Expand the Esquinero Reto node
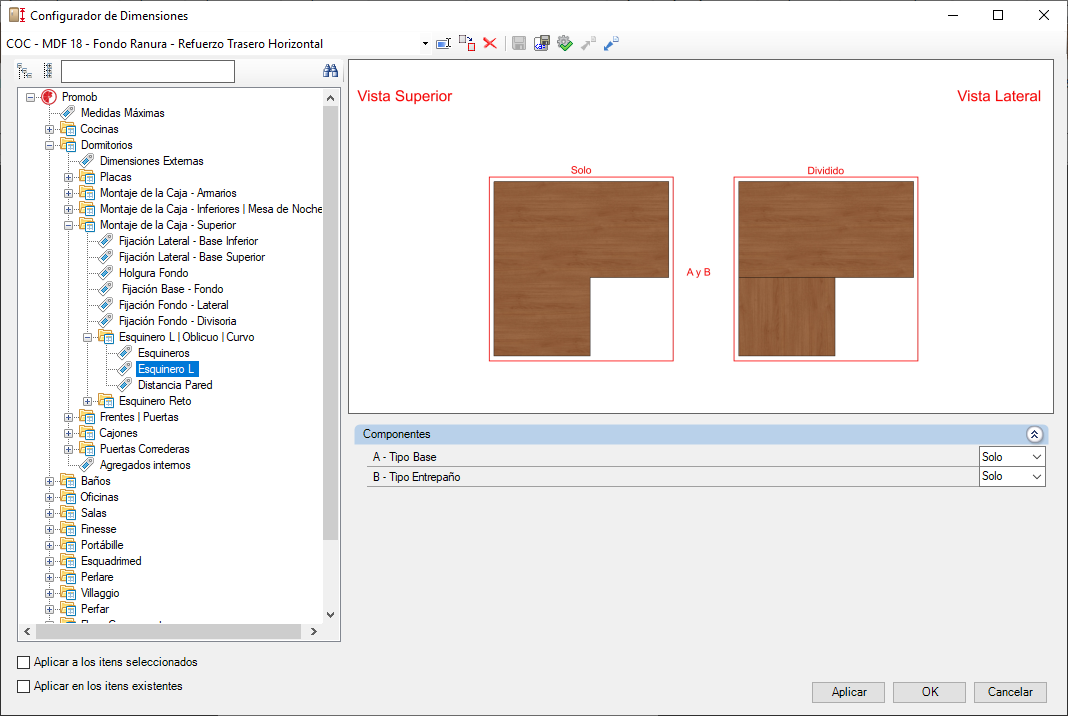The width and height of the screenshot is (1068, 716). tap(87, 401)
